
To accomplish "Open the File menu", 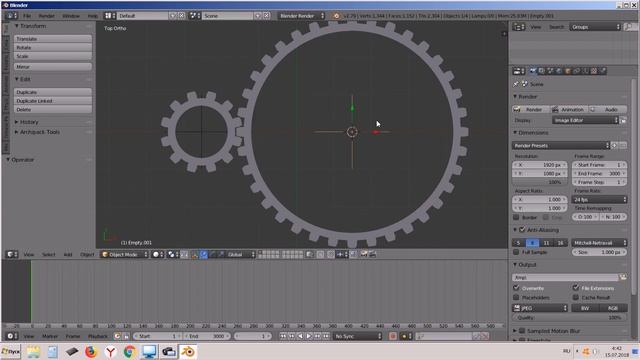I will [x=27, y=16].
